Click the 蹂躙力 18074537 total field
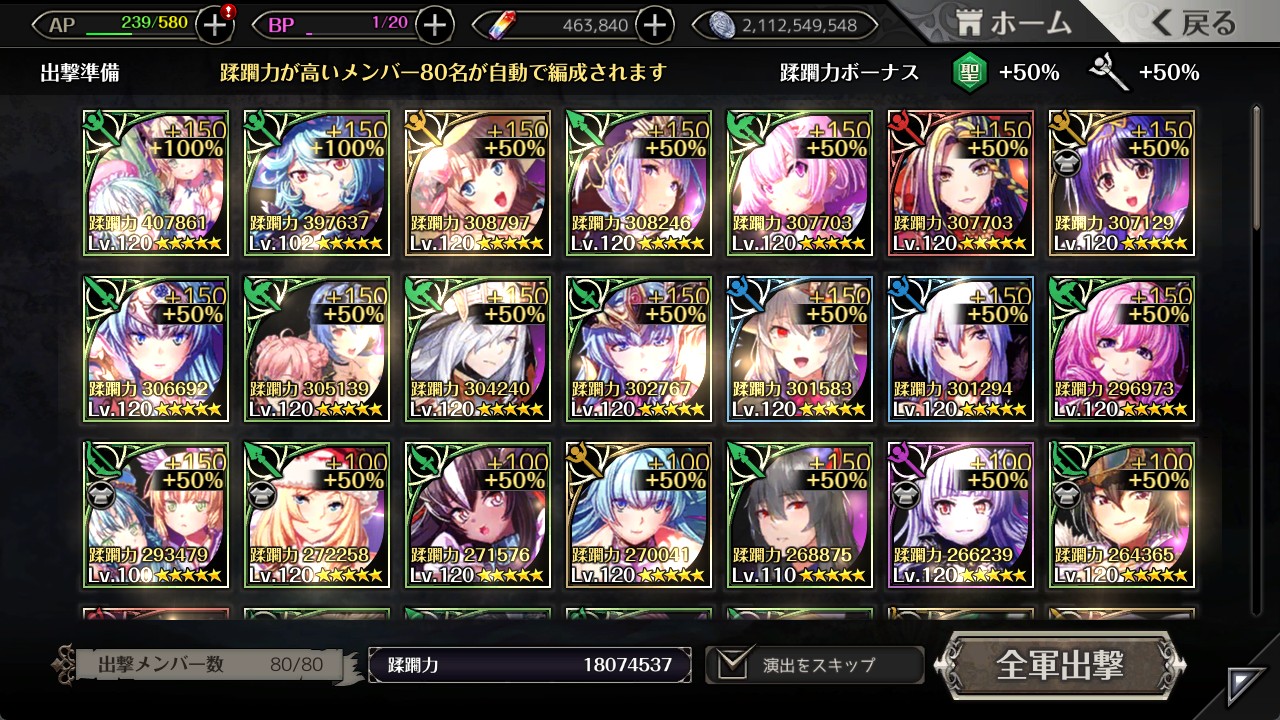Screen dimensions: 1280x720 click(530, 665)
